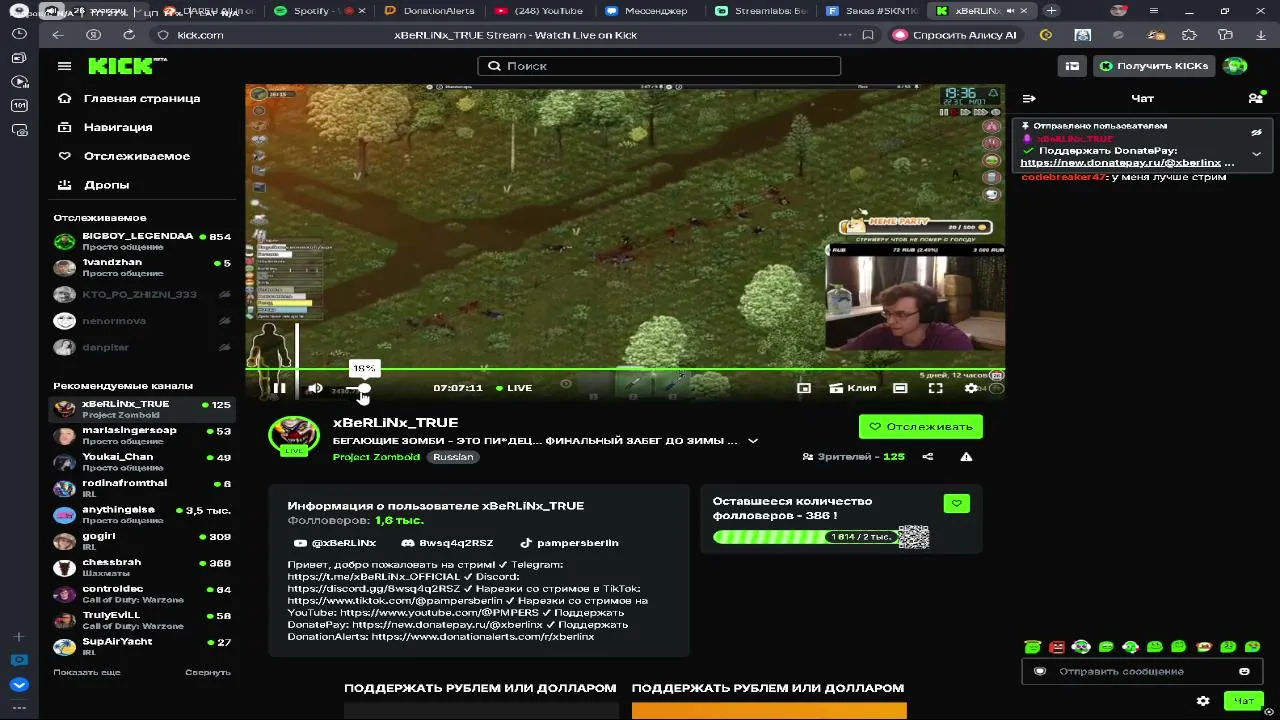Switch to the Streamlabs browser tab
Image resolution: width=1280 pixels, height=720 pixels.
click(762, 11)
